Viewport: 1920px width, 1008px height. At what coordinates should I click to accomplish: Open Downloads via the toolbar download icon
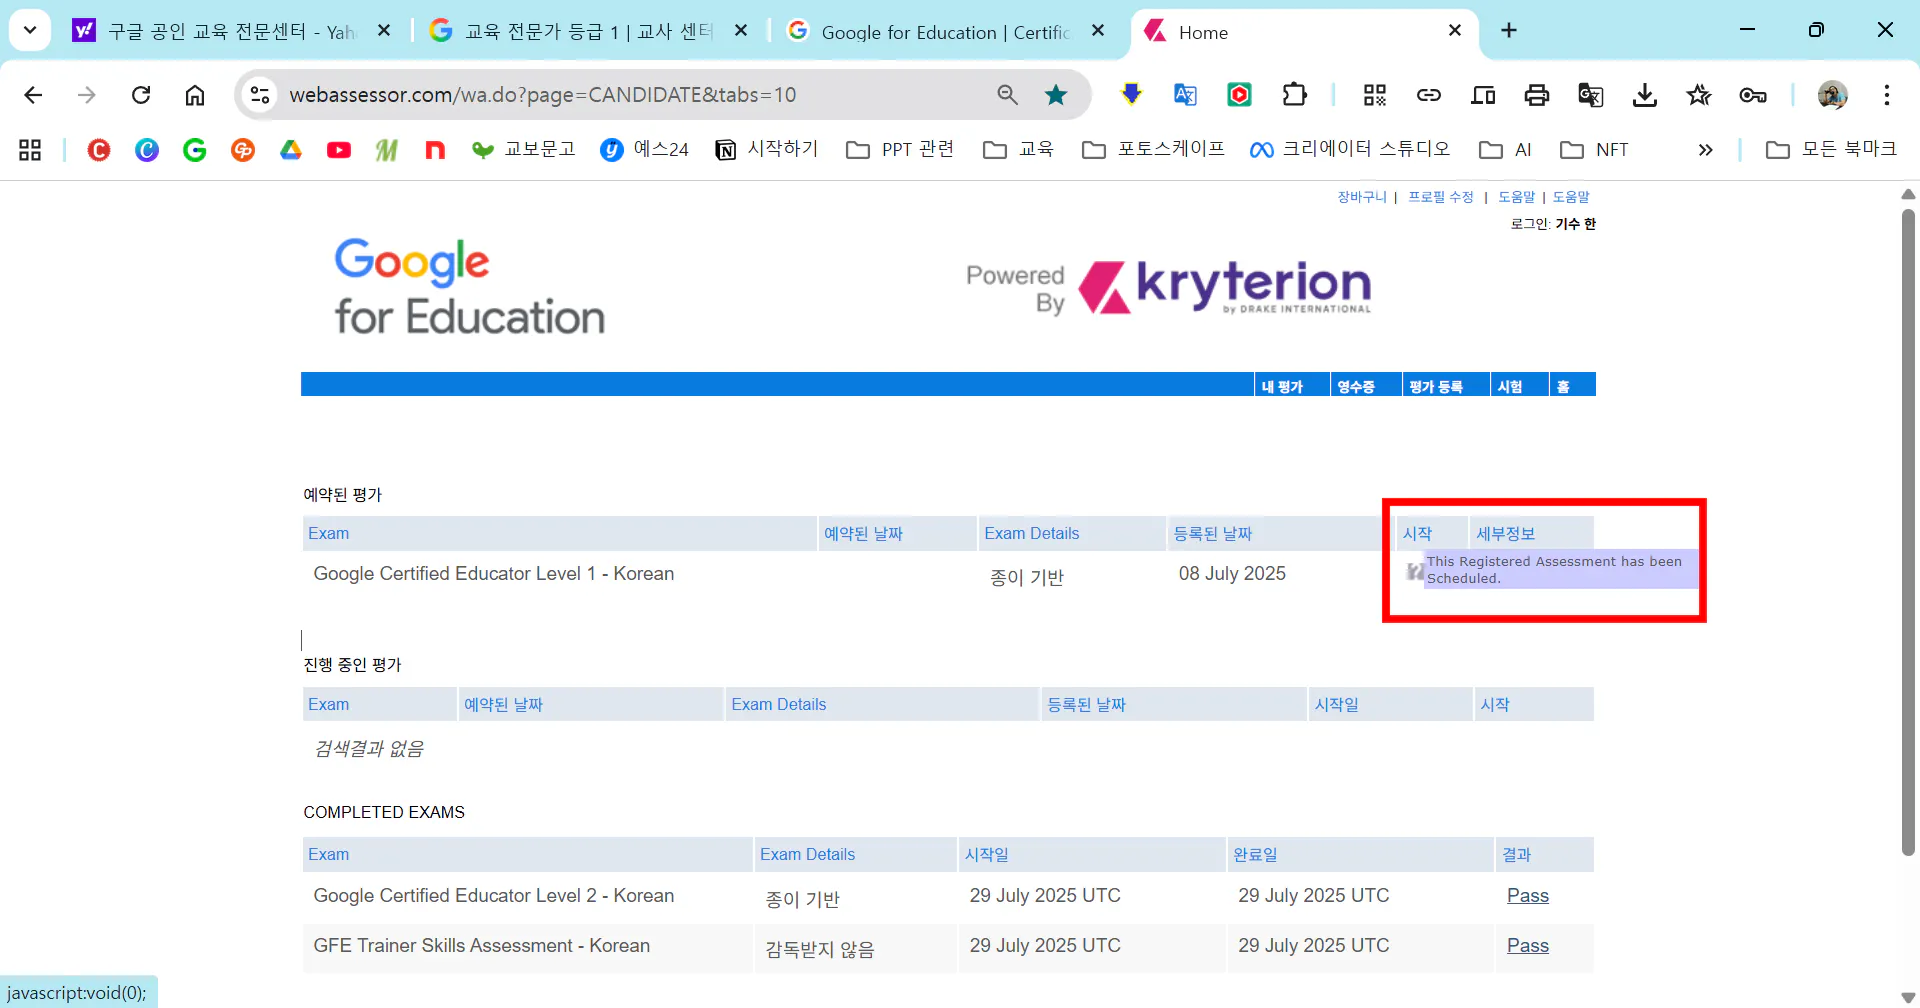(1645, 95)
